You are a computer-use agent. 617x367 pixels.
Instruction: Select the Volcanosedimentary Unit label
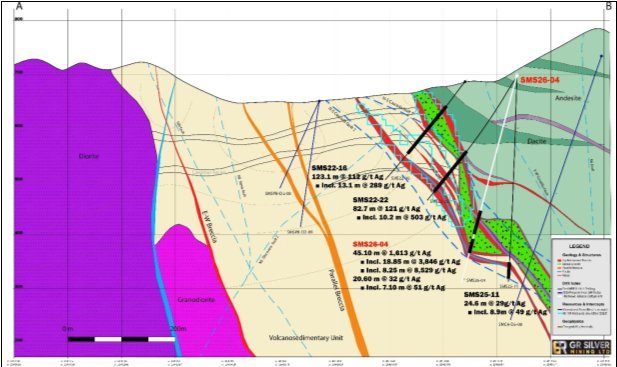click(x=306, y=337)
